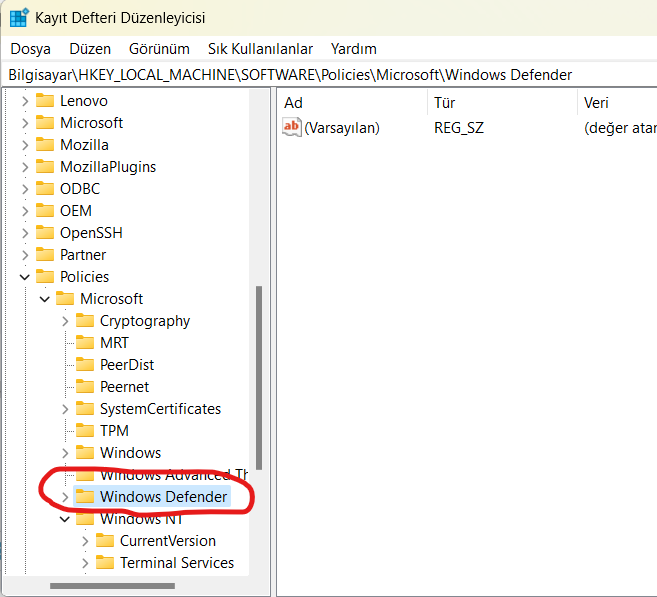This screenshot has height=597, width=657.
Task: Open the Sık Kullanılanlar menu
Action: point(260,48)
